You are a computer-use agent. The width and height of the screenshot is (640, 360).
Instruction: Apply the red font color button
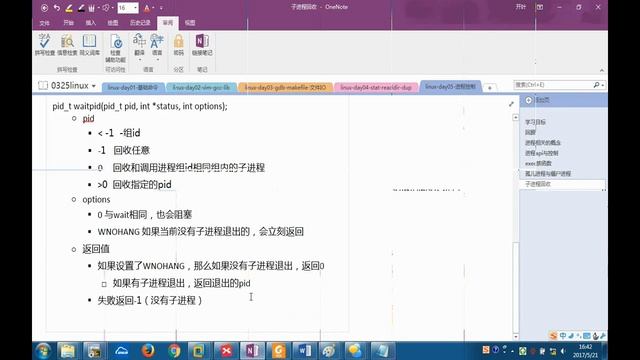(147, 8)
